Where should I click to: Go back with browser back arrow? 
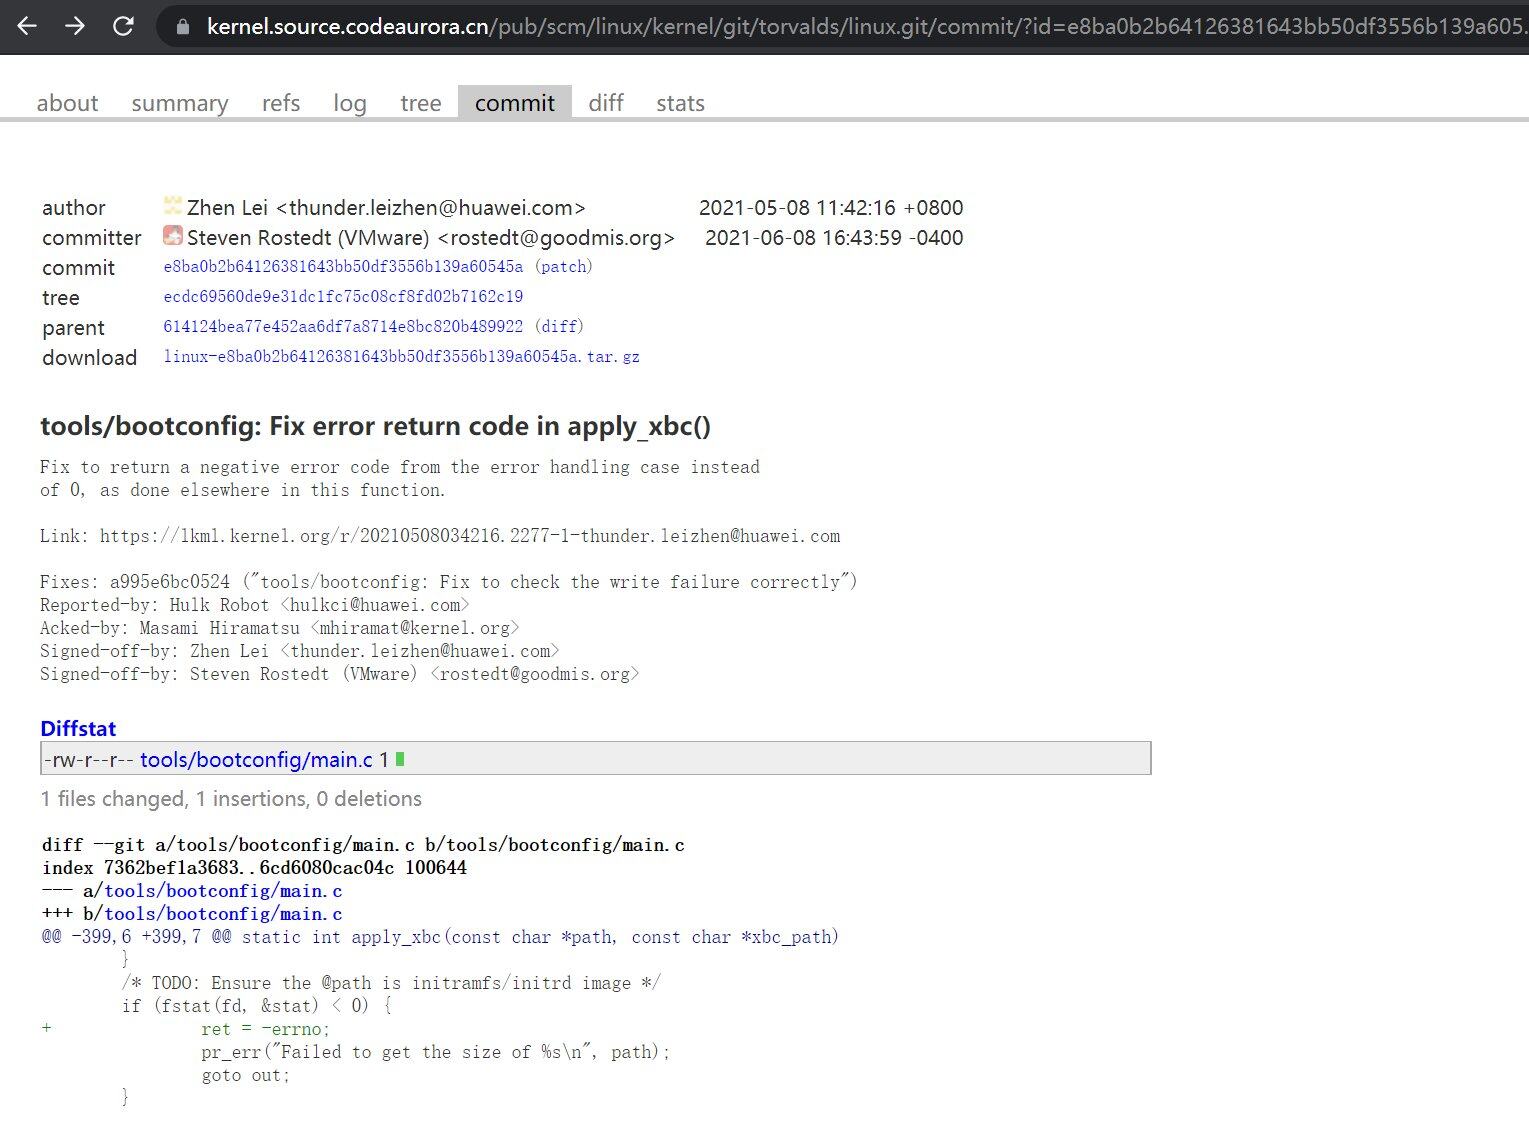27,25
